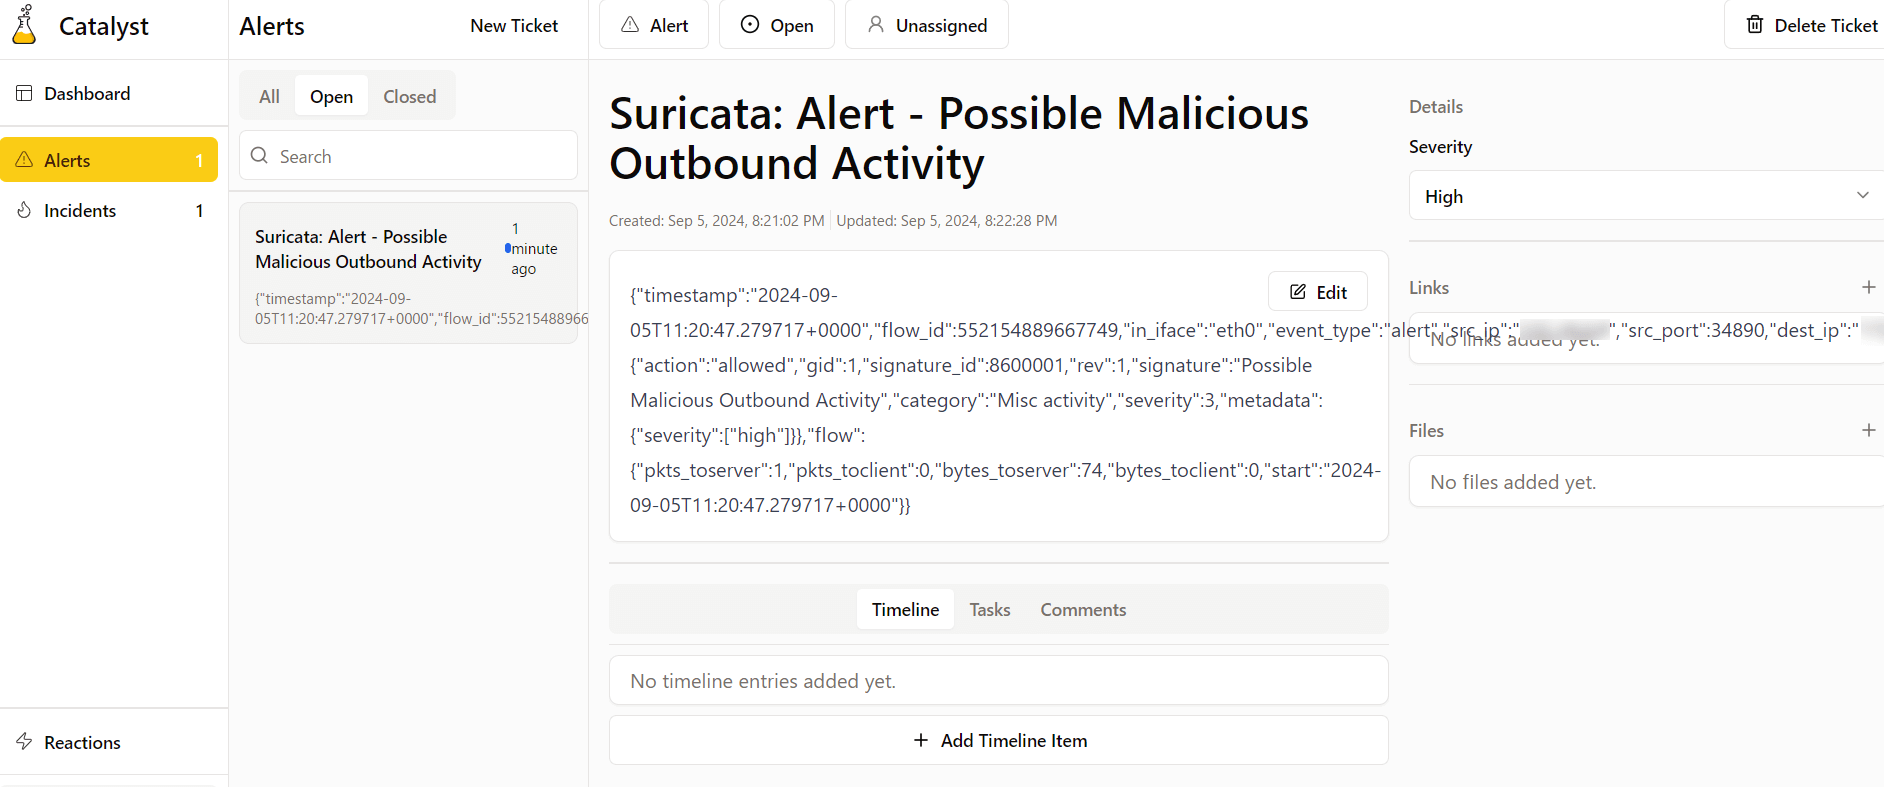
Task: Click the plus icon beside Links
Action: [1868, 288]
